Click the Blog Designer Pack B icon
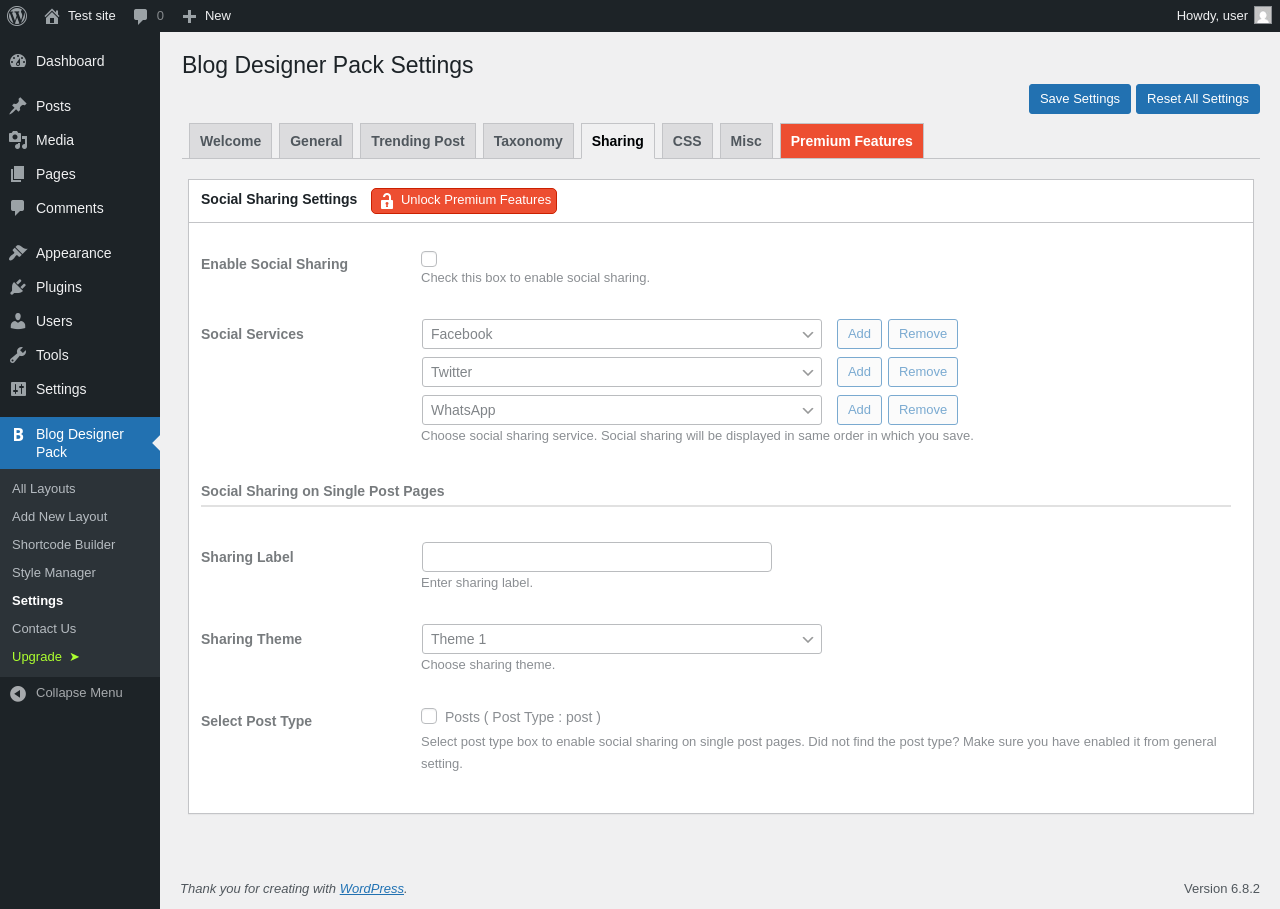 pyautogui.click(x=18, y=435)
